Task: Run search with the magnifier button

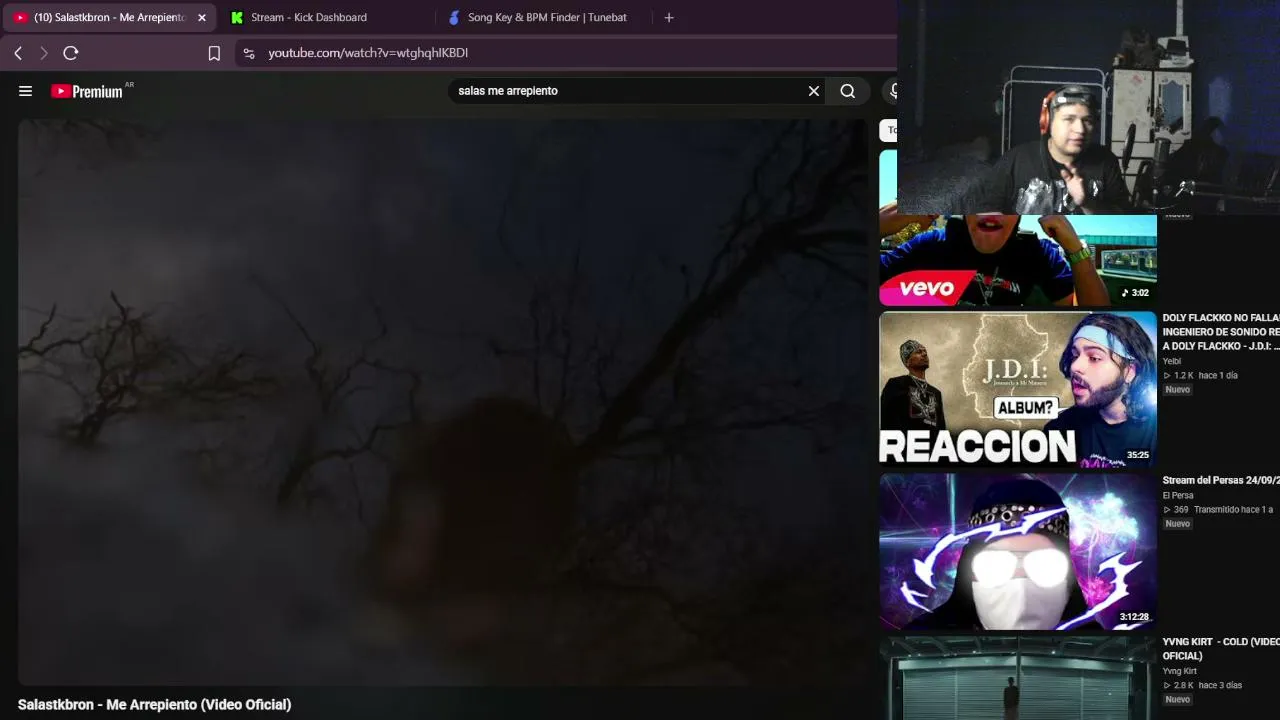Action: pyautogui.click(x=848, y=91)
